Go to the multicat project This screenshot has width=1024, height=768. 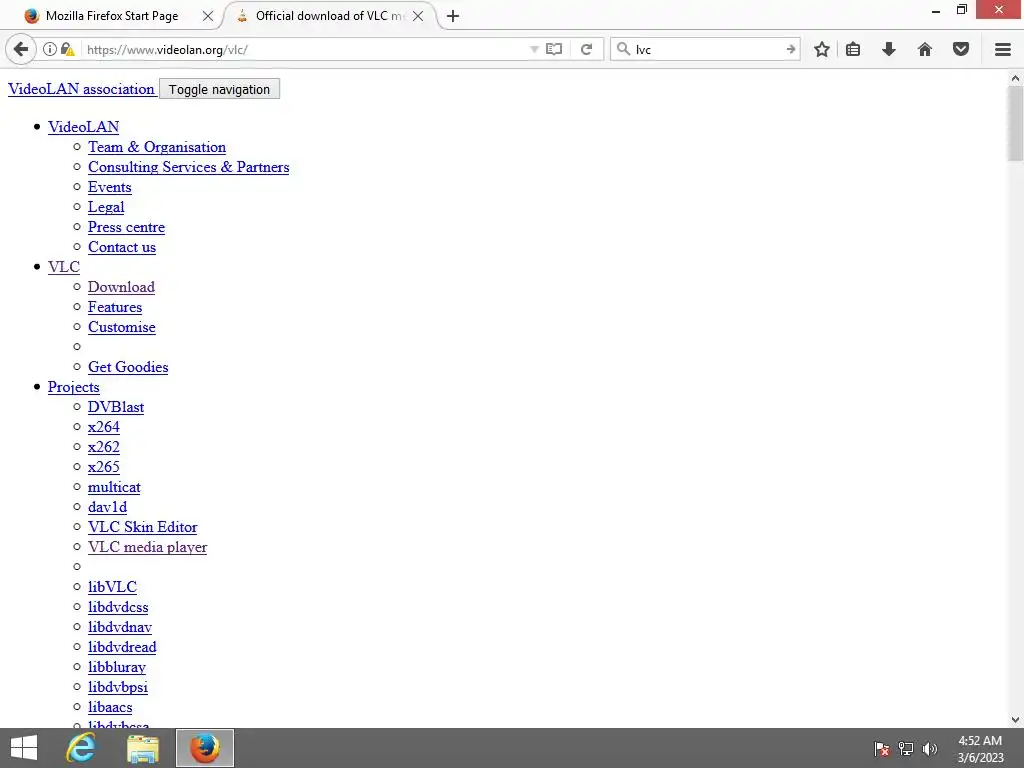[114, 487]
